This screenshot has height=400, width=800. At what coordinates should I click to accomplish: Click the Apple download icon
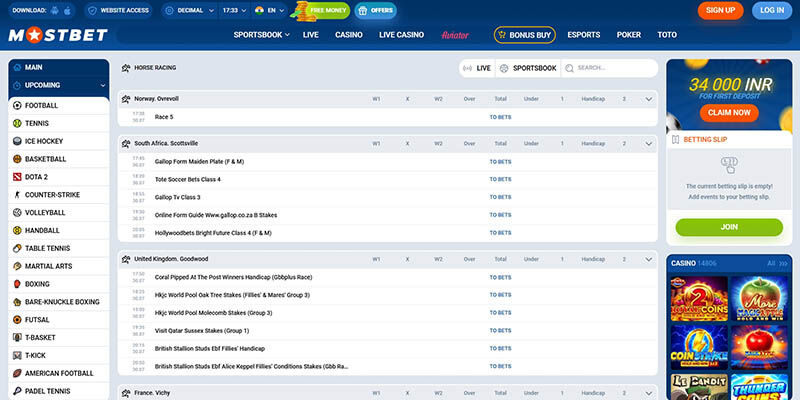pos(67,10)
